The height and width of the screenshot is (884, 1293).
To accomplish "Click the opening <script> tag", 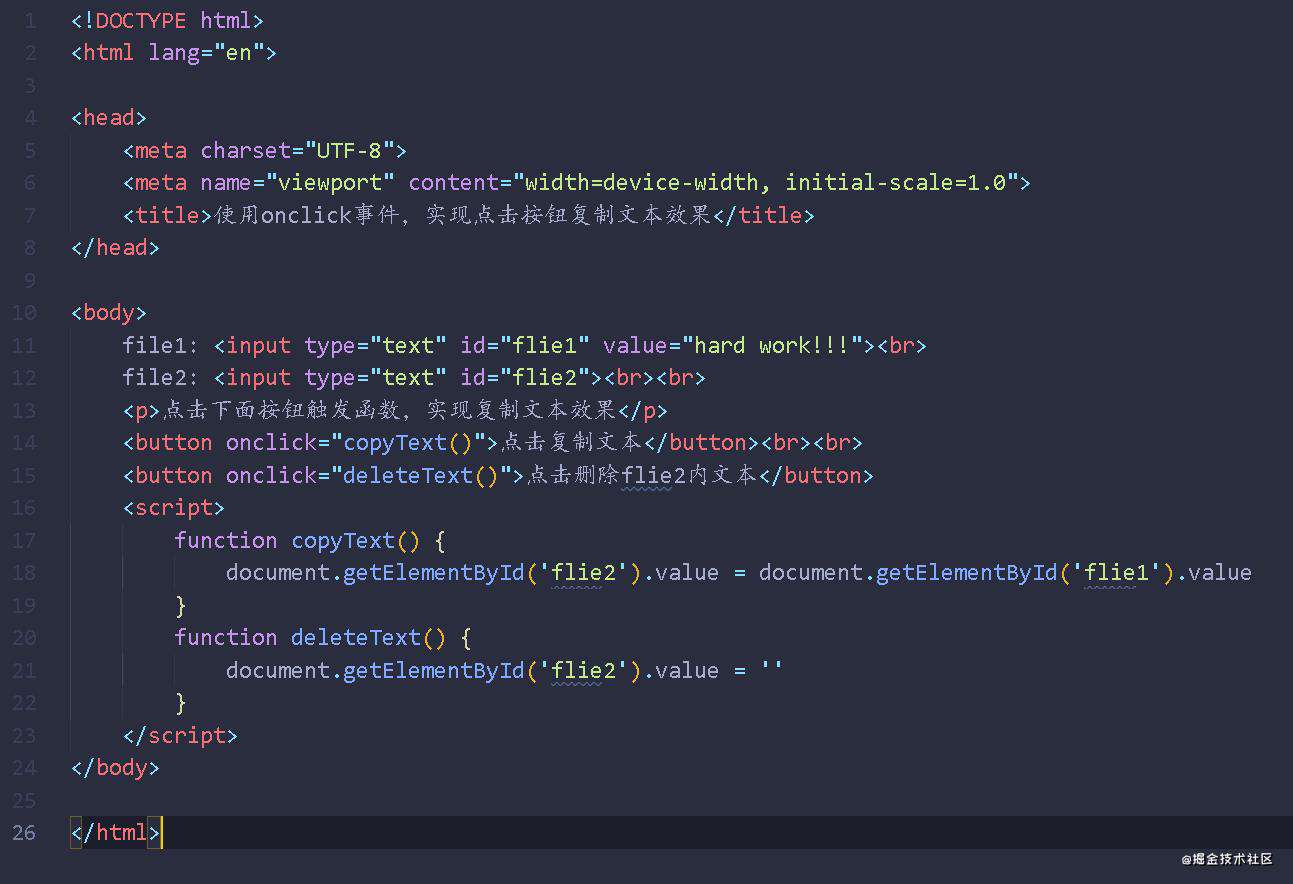I will point(174,507).
